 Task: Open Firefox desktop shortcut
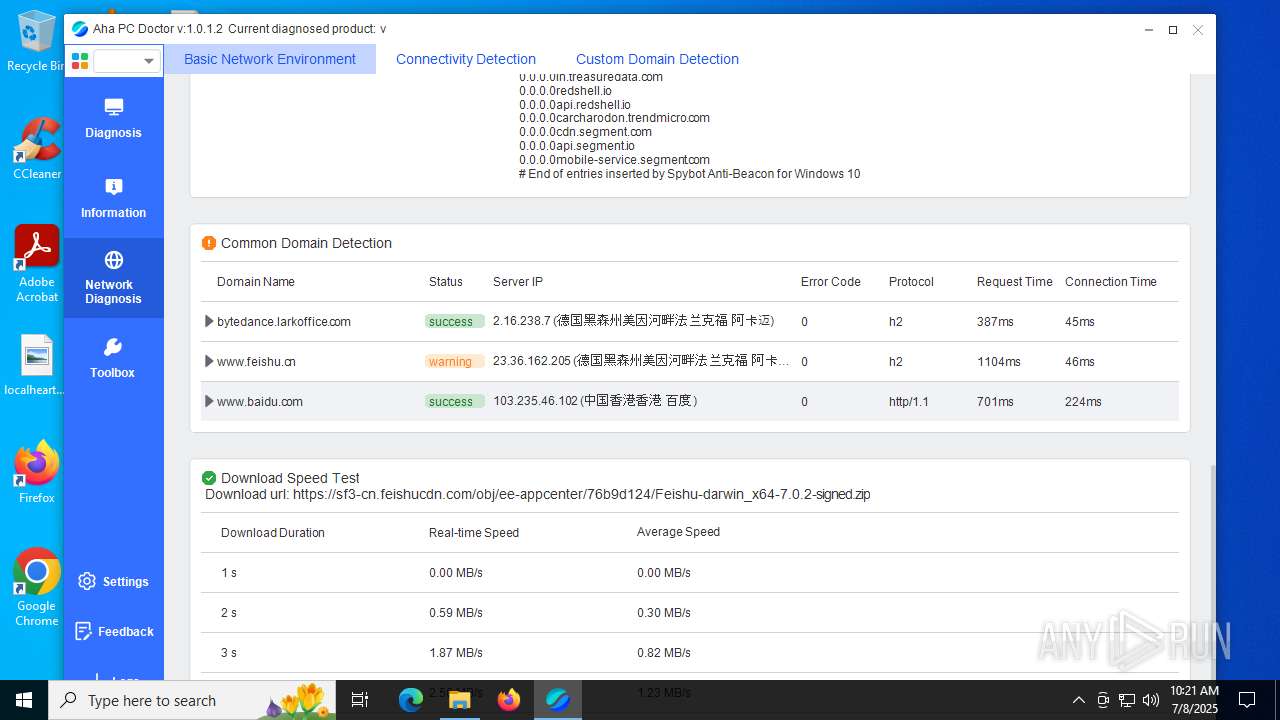(x=36, y=472)
